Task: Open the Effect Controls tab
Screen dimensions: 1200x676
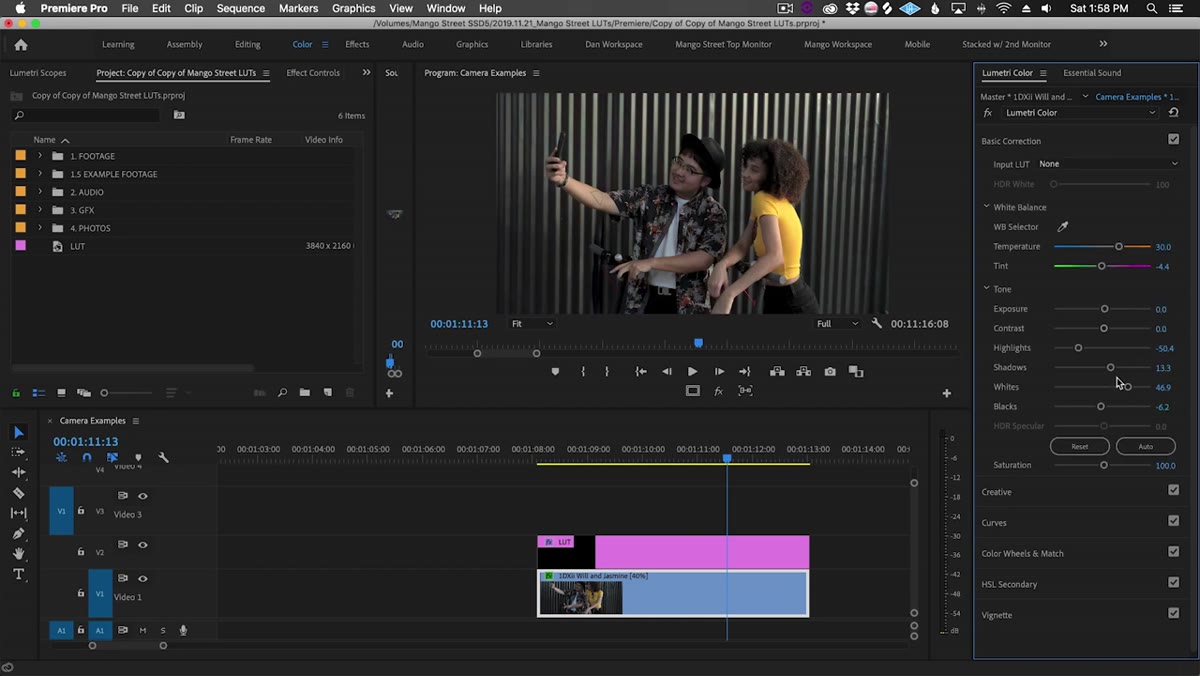Action: tap(313, 73)
